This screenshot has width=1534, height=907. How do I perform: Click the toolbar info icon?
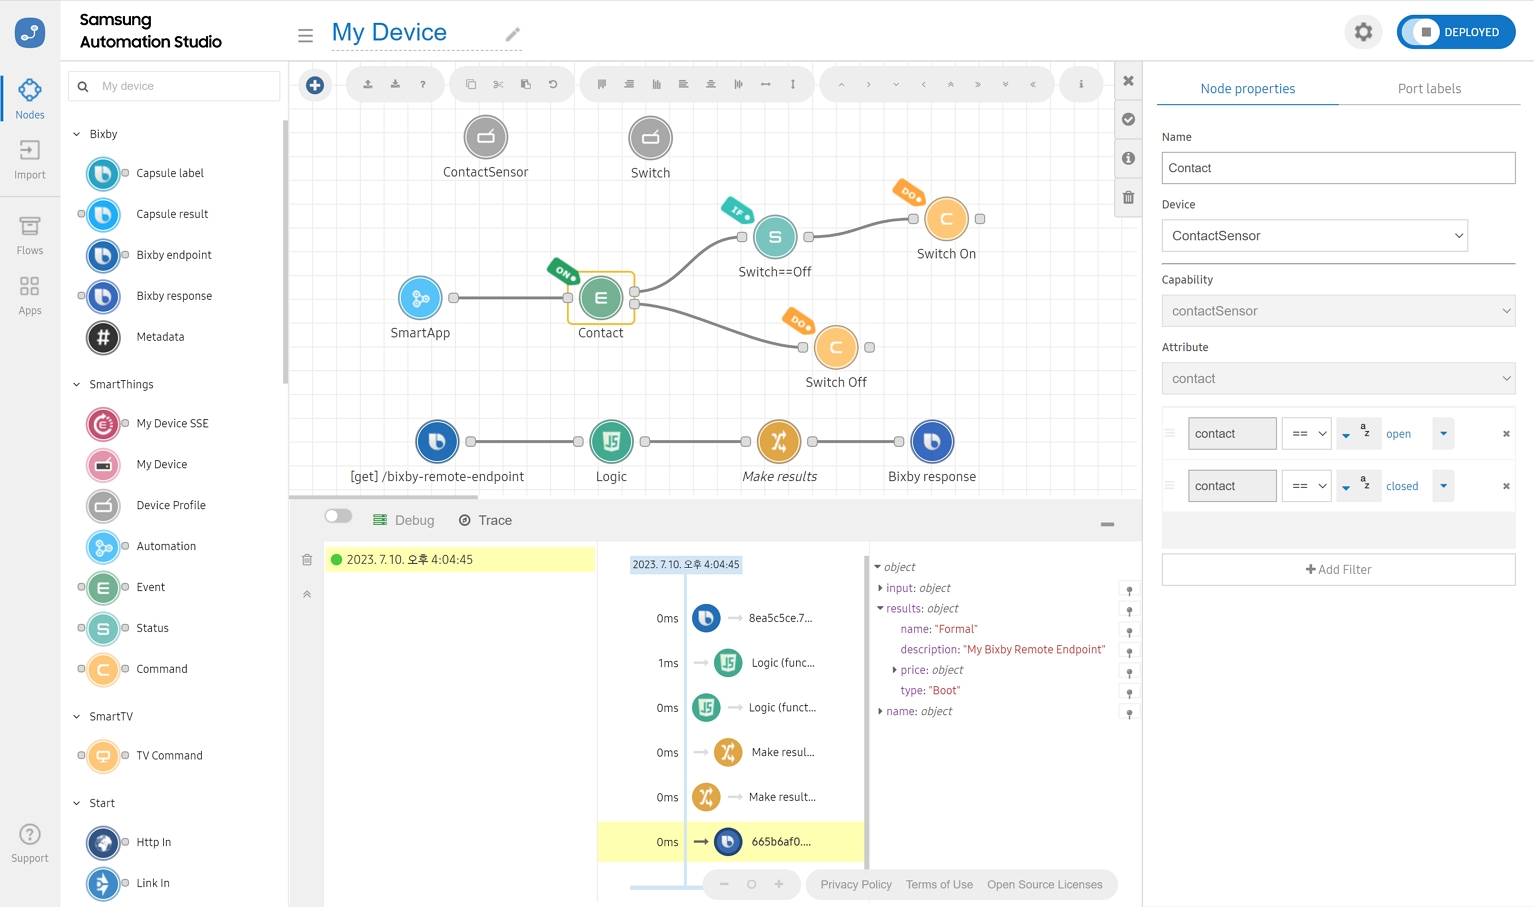pos(1081,84)
